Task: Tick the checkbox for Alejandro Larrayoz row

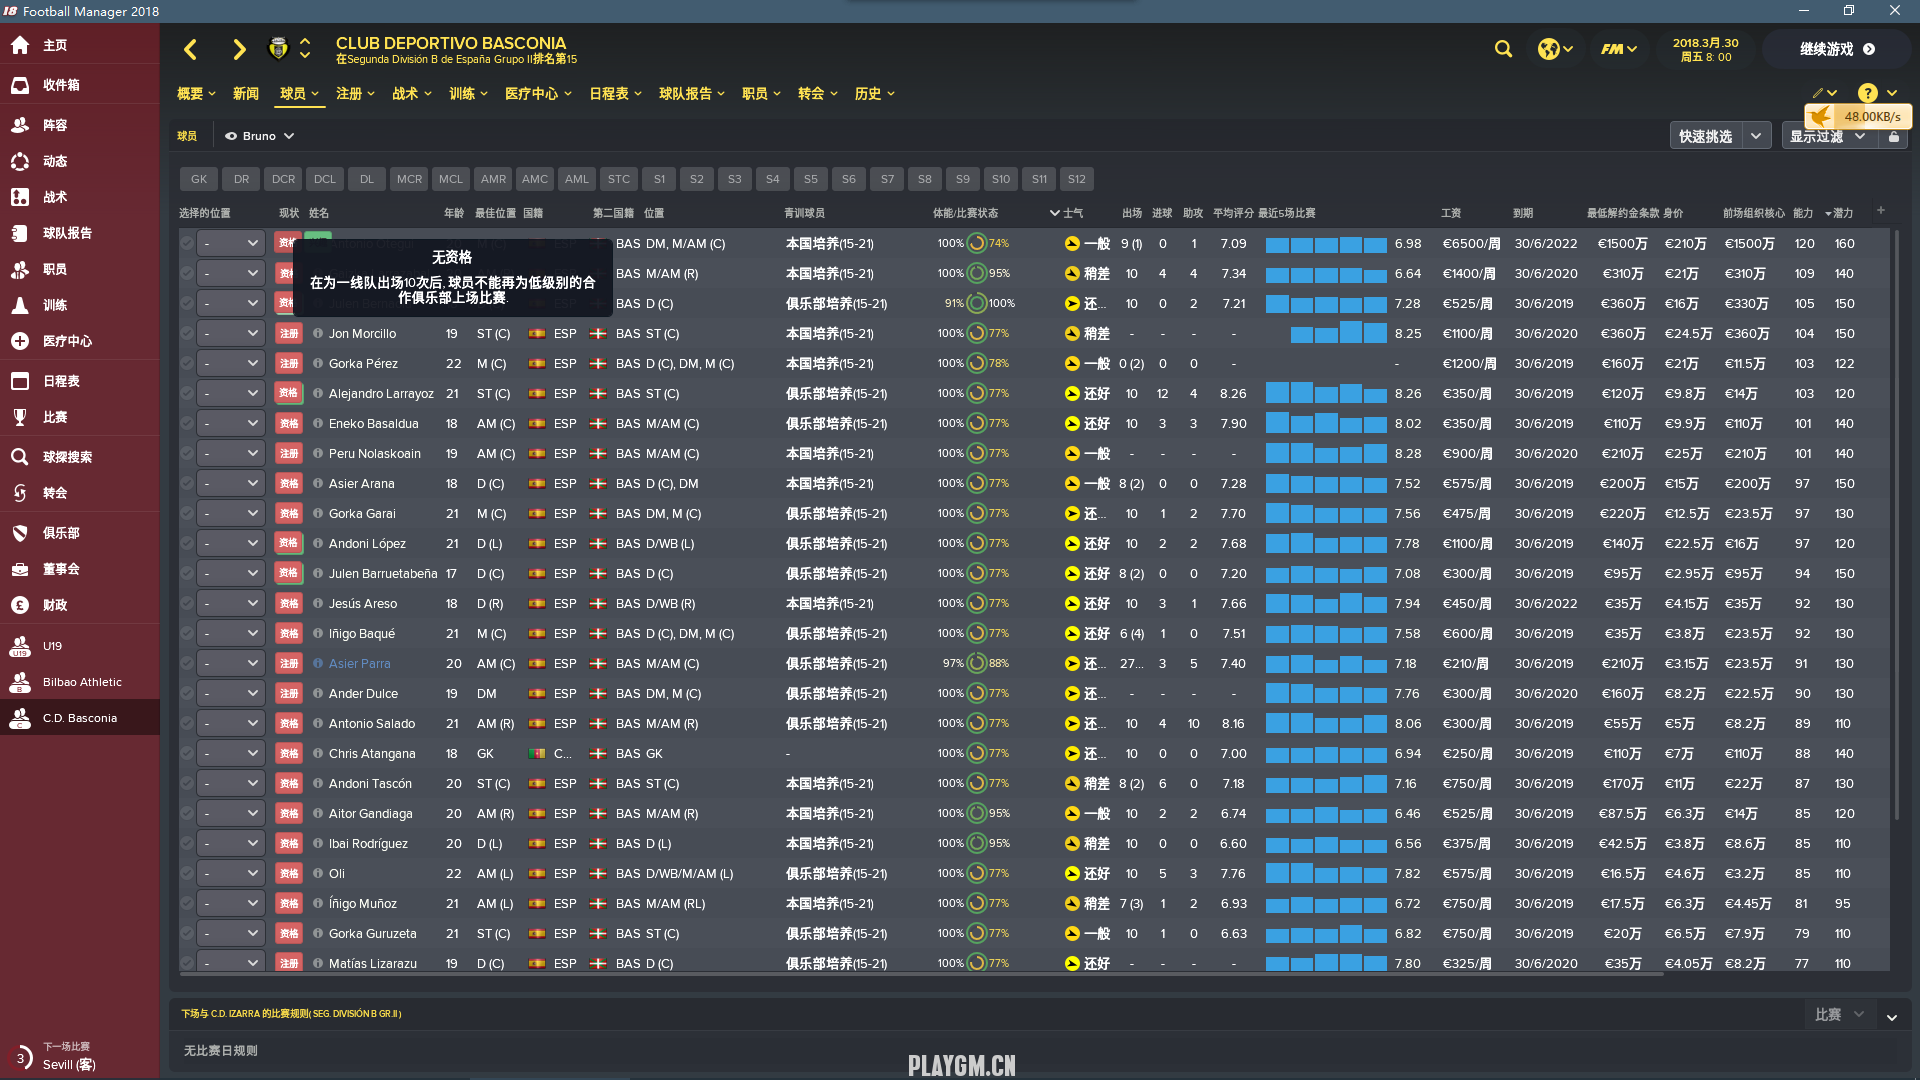Action: point(187,393)
